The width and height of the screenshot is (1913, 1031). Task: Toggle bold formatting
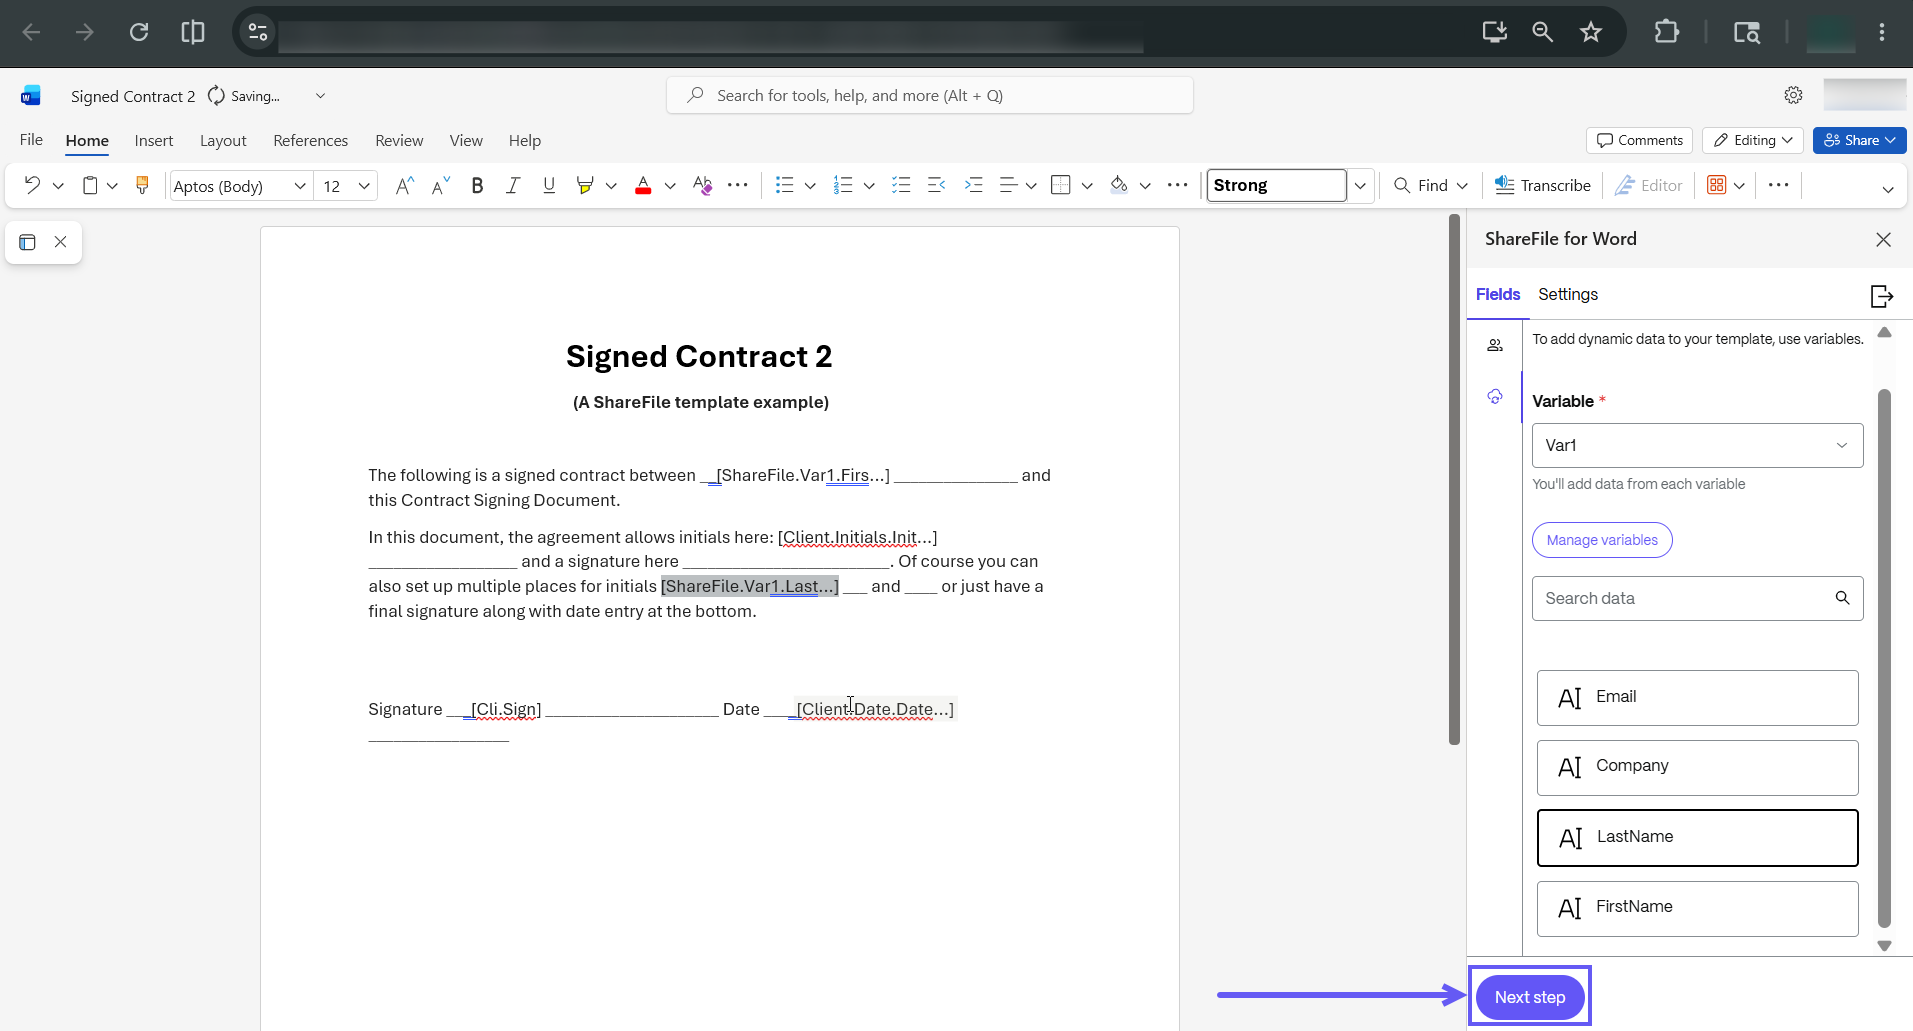477,185
